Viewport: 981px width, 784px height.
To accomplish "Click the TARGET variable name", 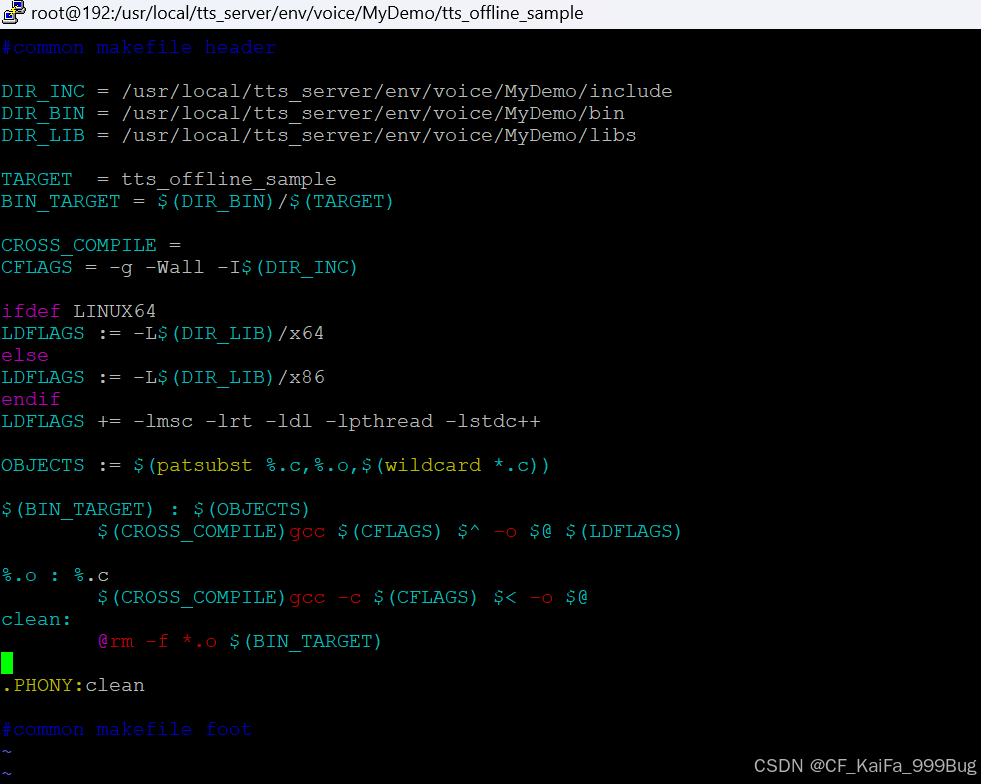I will pyautogui.click(x=37, y=180).
